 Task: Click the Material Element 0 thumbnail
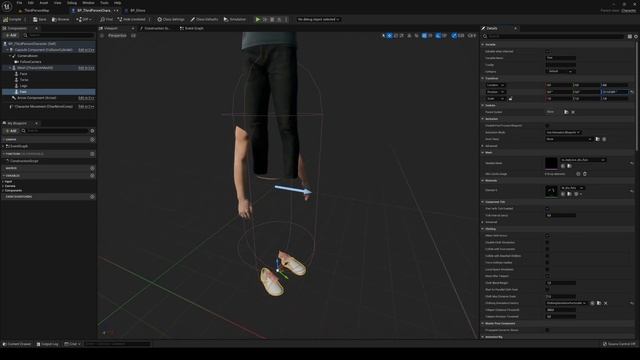point(551,191)
